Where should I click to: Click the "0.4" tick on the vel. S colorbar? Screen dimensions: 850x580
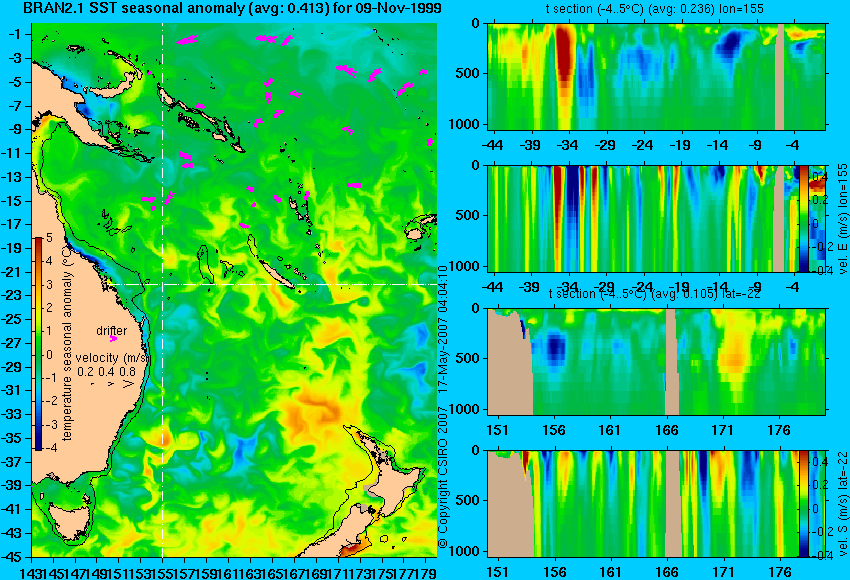point(819,461)
